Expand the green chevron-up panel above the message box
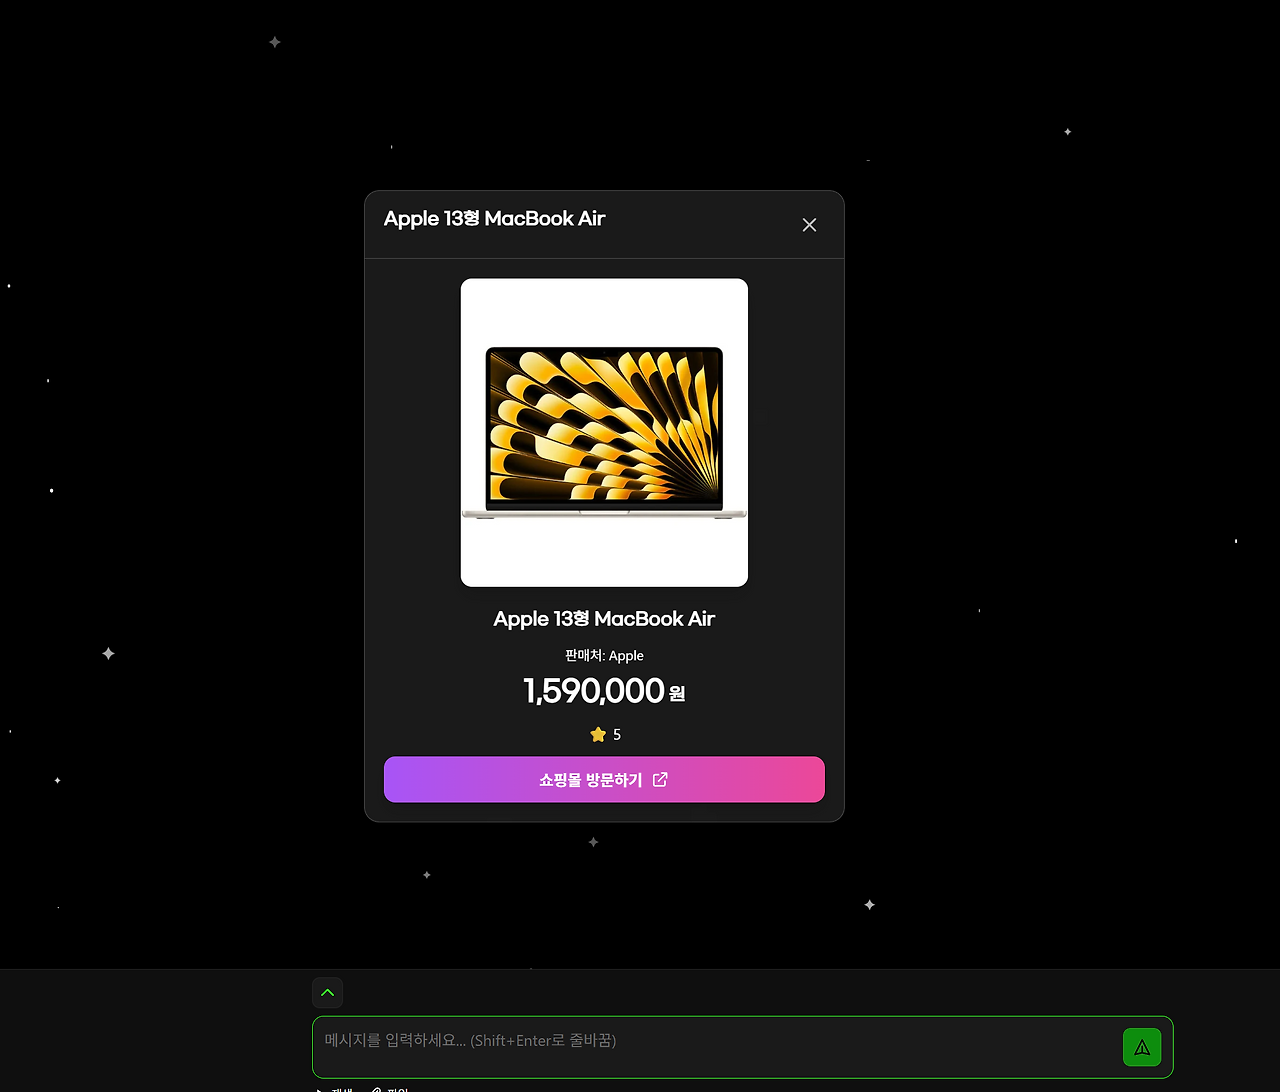The height and width of the screenshot is (1092, 1280). pos(328,993)
